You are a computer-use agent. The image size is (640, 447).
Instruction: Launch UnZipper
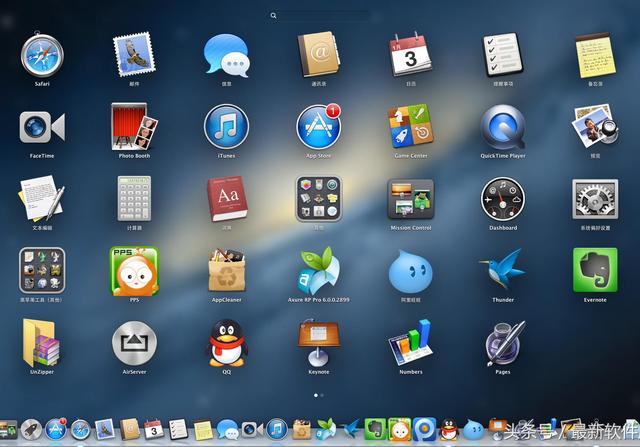click(x=41, y=343)
